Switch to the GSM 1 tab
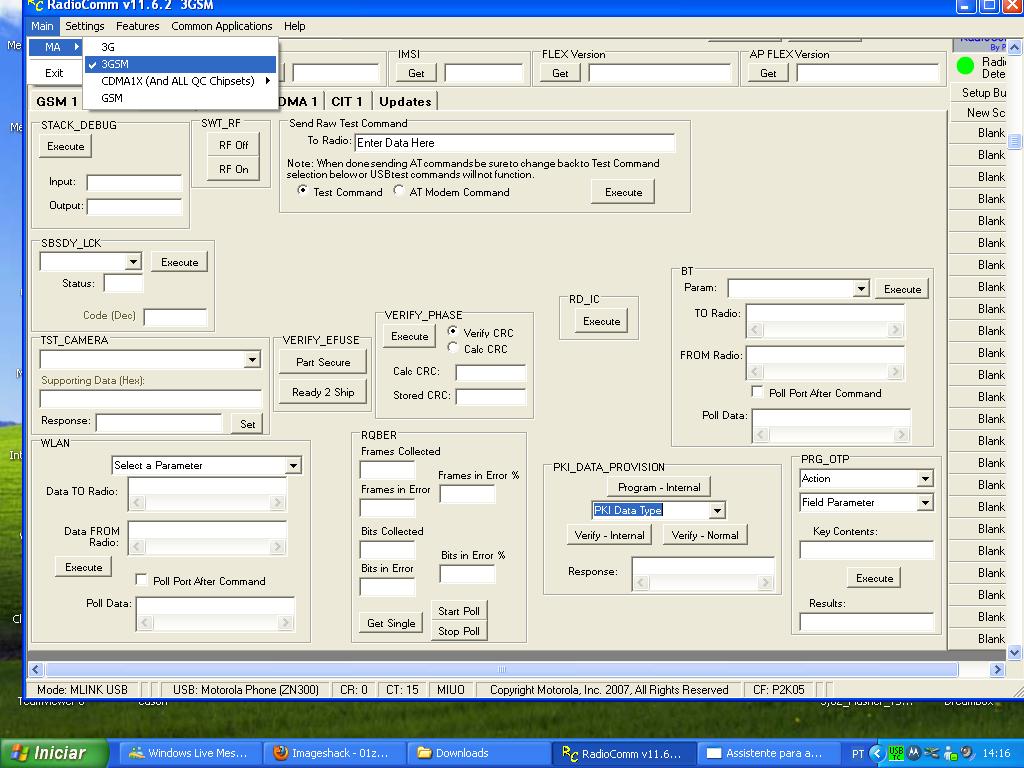The width and height of the screenshot is (1024, 768). pos(56,102)
